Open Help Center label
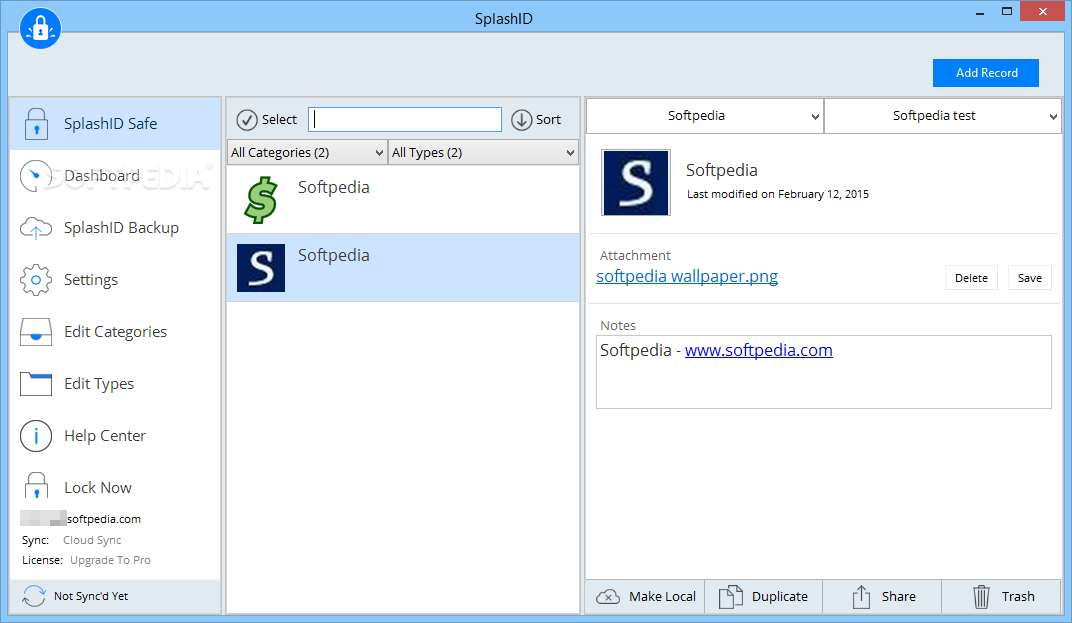 105,436
